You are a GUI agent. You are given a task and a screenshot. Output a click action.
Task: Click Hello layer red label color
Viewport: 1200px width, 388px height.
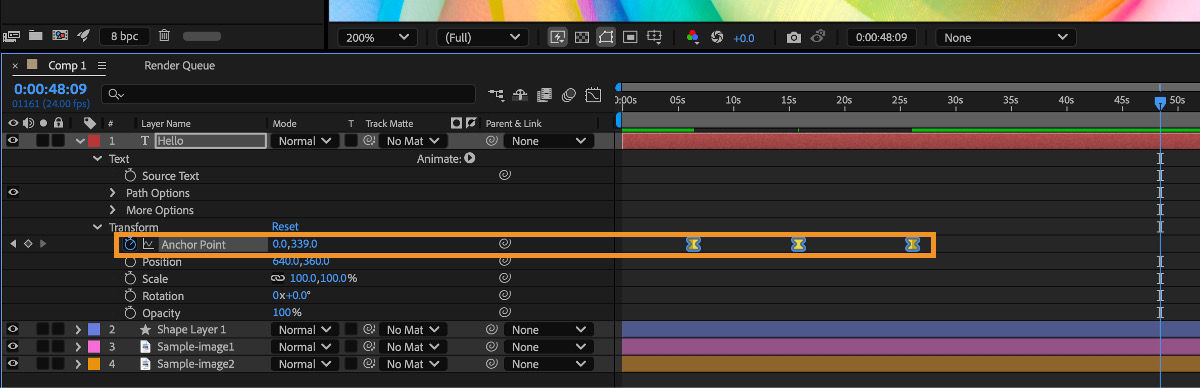94,141
